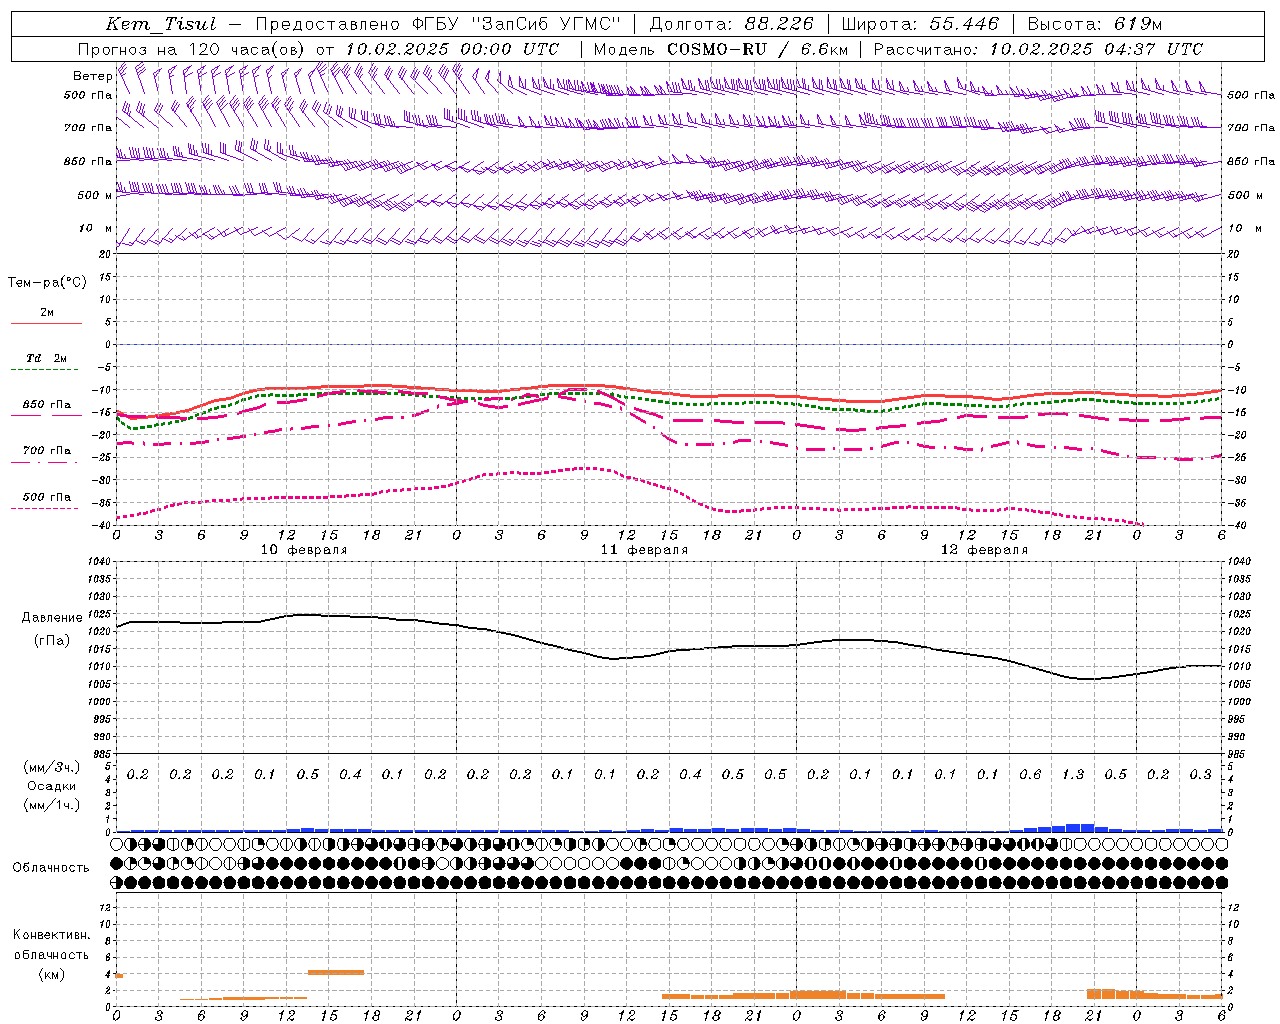Click the 'Давление' pressure panel label
Viewport: 1280px width, 1024px height.
[x=52, y=618]
